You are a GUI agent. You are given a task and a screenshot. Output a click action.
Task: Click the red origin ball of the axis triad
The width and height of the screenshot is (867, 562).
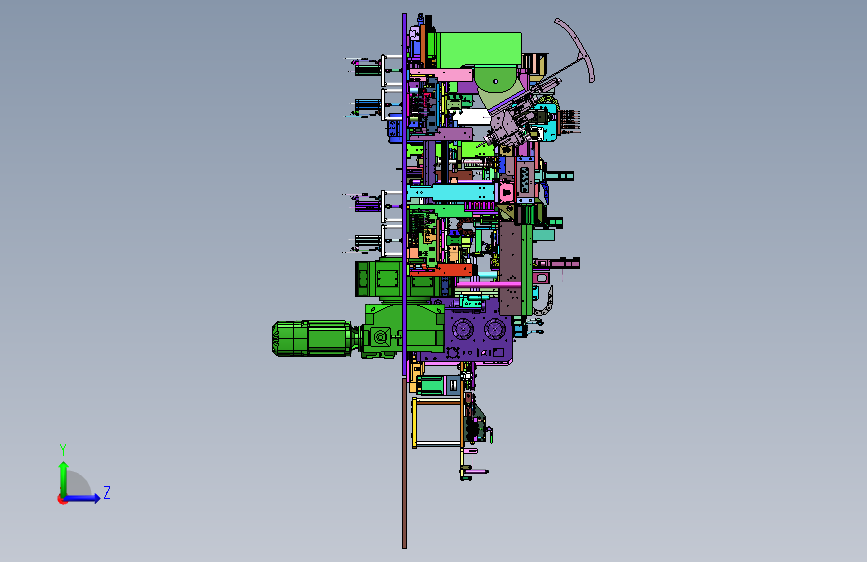62,499
